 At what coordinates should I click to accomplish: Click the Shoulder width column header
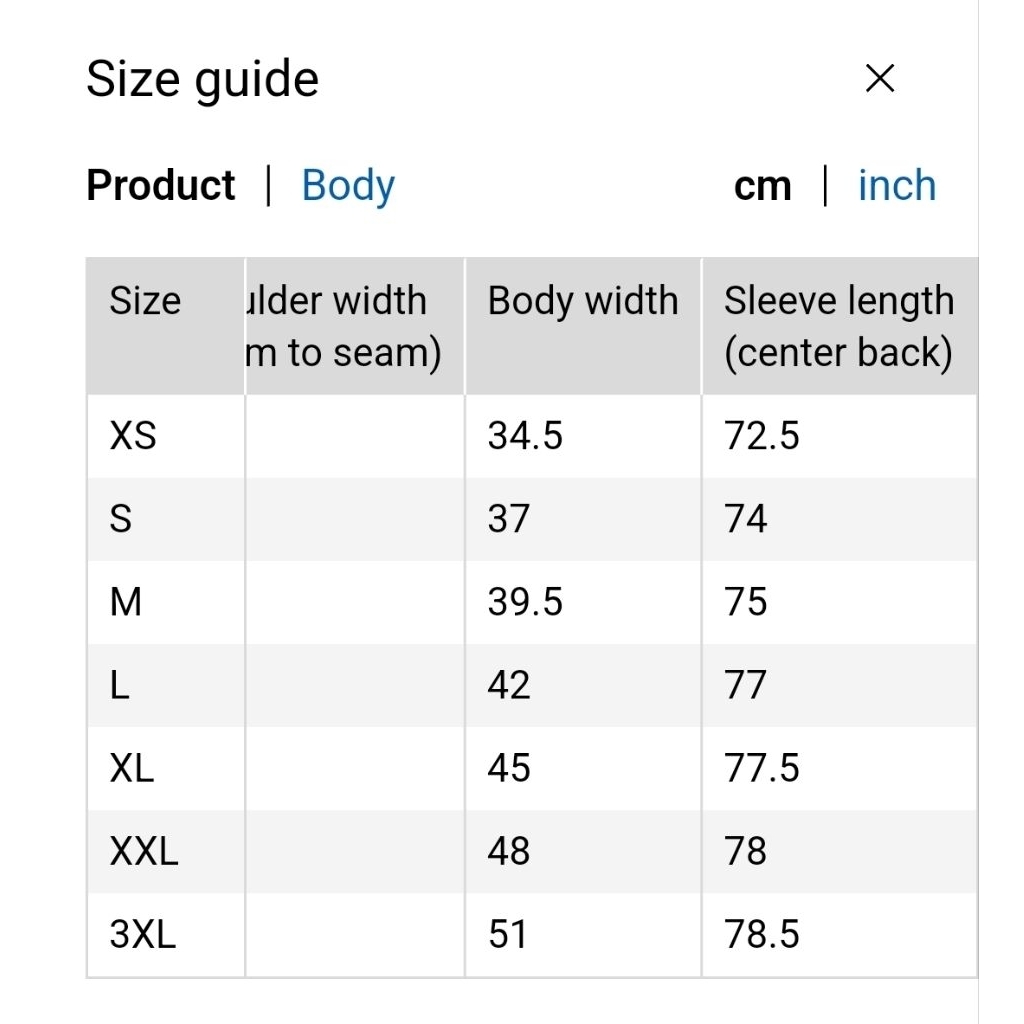(345, 326)
